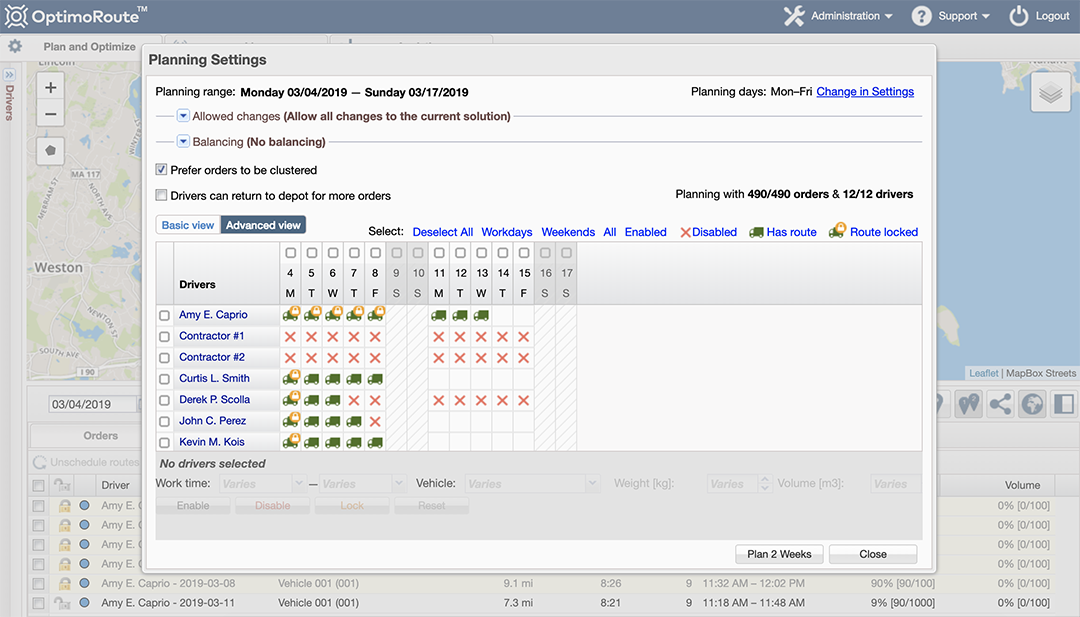Select the Derek P. Scolla driver checkbox
Screen dimensions: 1080x617
click(165, 400)
